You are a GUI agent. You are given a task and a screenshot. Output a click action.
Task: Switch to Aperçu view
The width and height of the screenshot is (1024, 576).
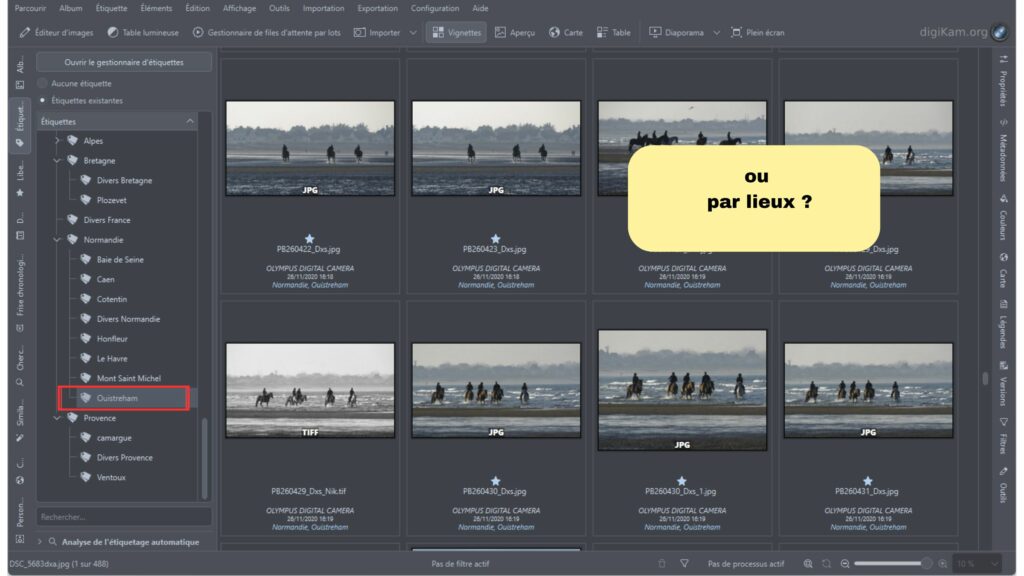pyautogui.click(x=515, y=32)
